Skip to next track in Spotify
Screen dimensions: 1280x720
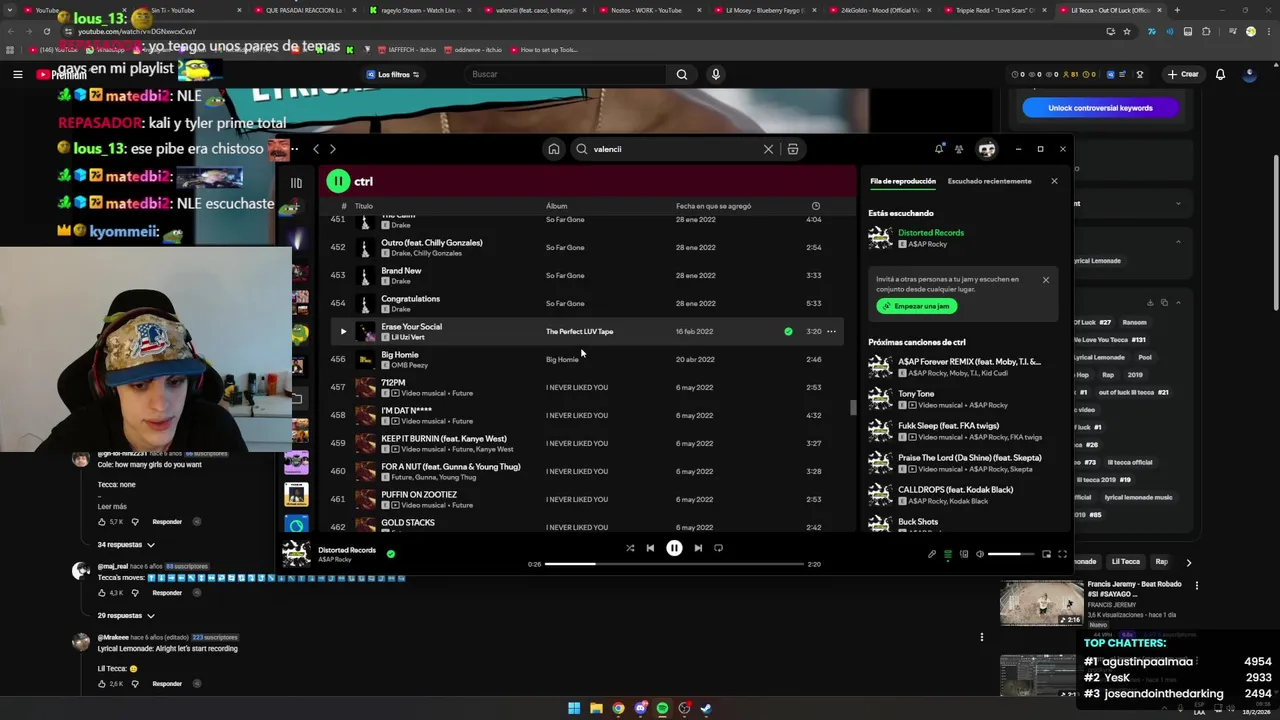(x=698, y=548)
